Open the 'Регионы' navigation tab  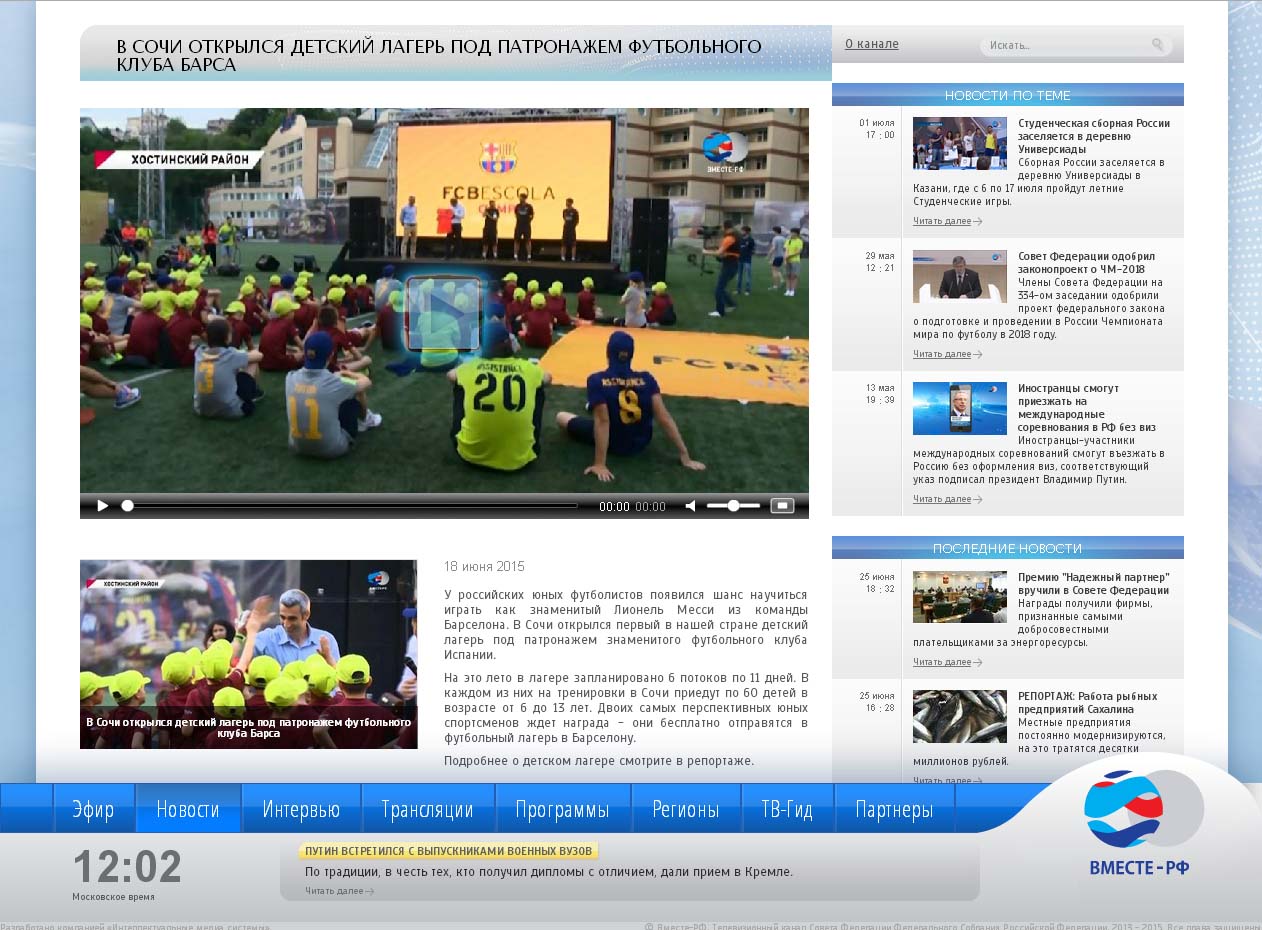click(x=686, y=809)
